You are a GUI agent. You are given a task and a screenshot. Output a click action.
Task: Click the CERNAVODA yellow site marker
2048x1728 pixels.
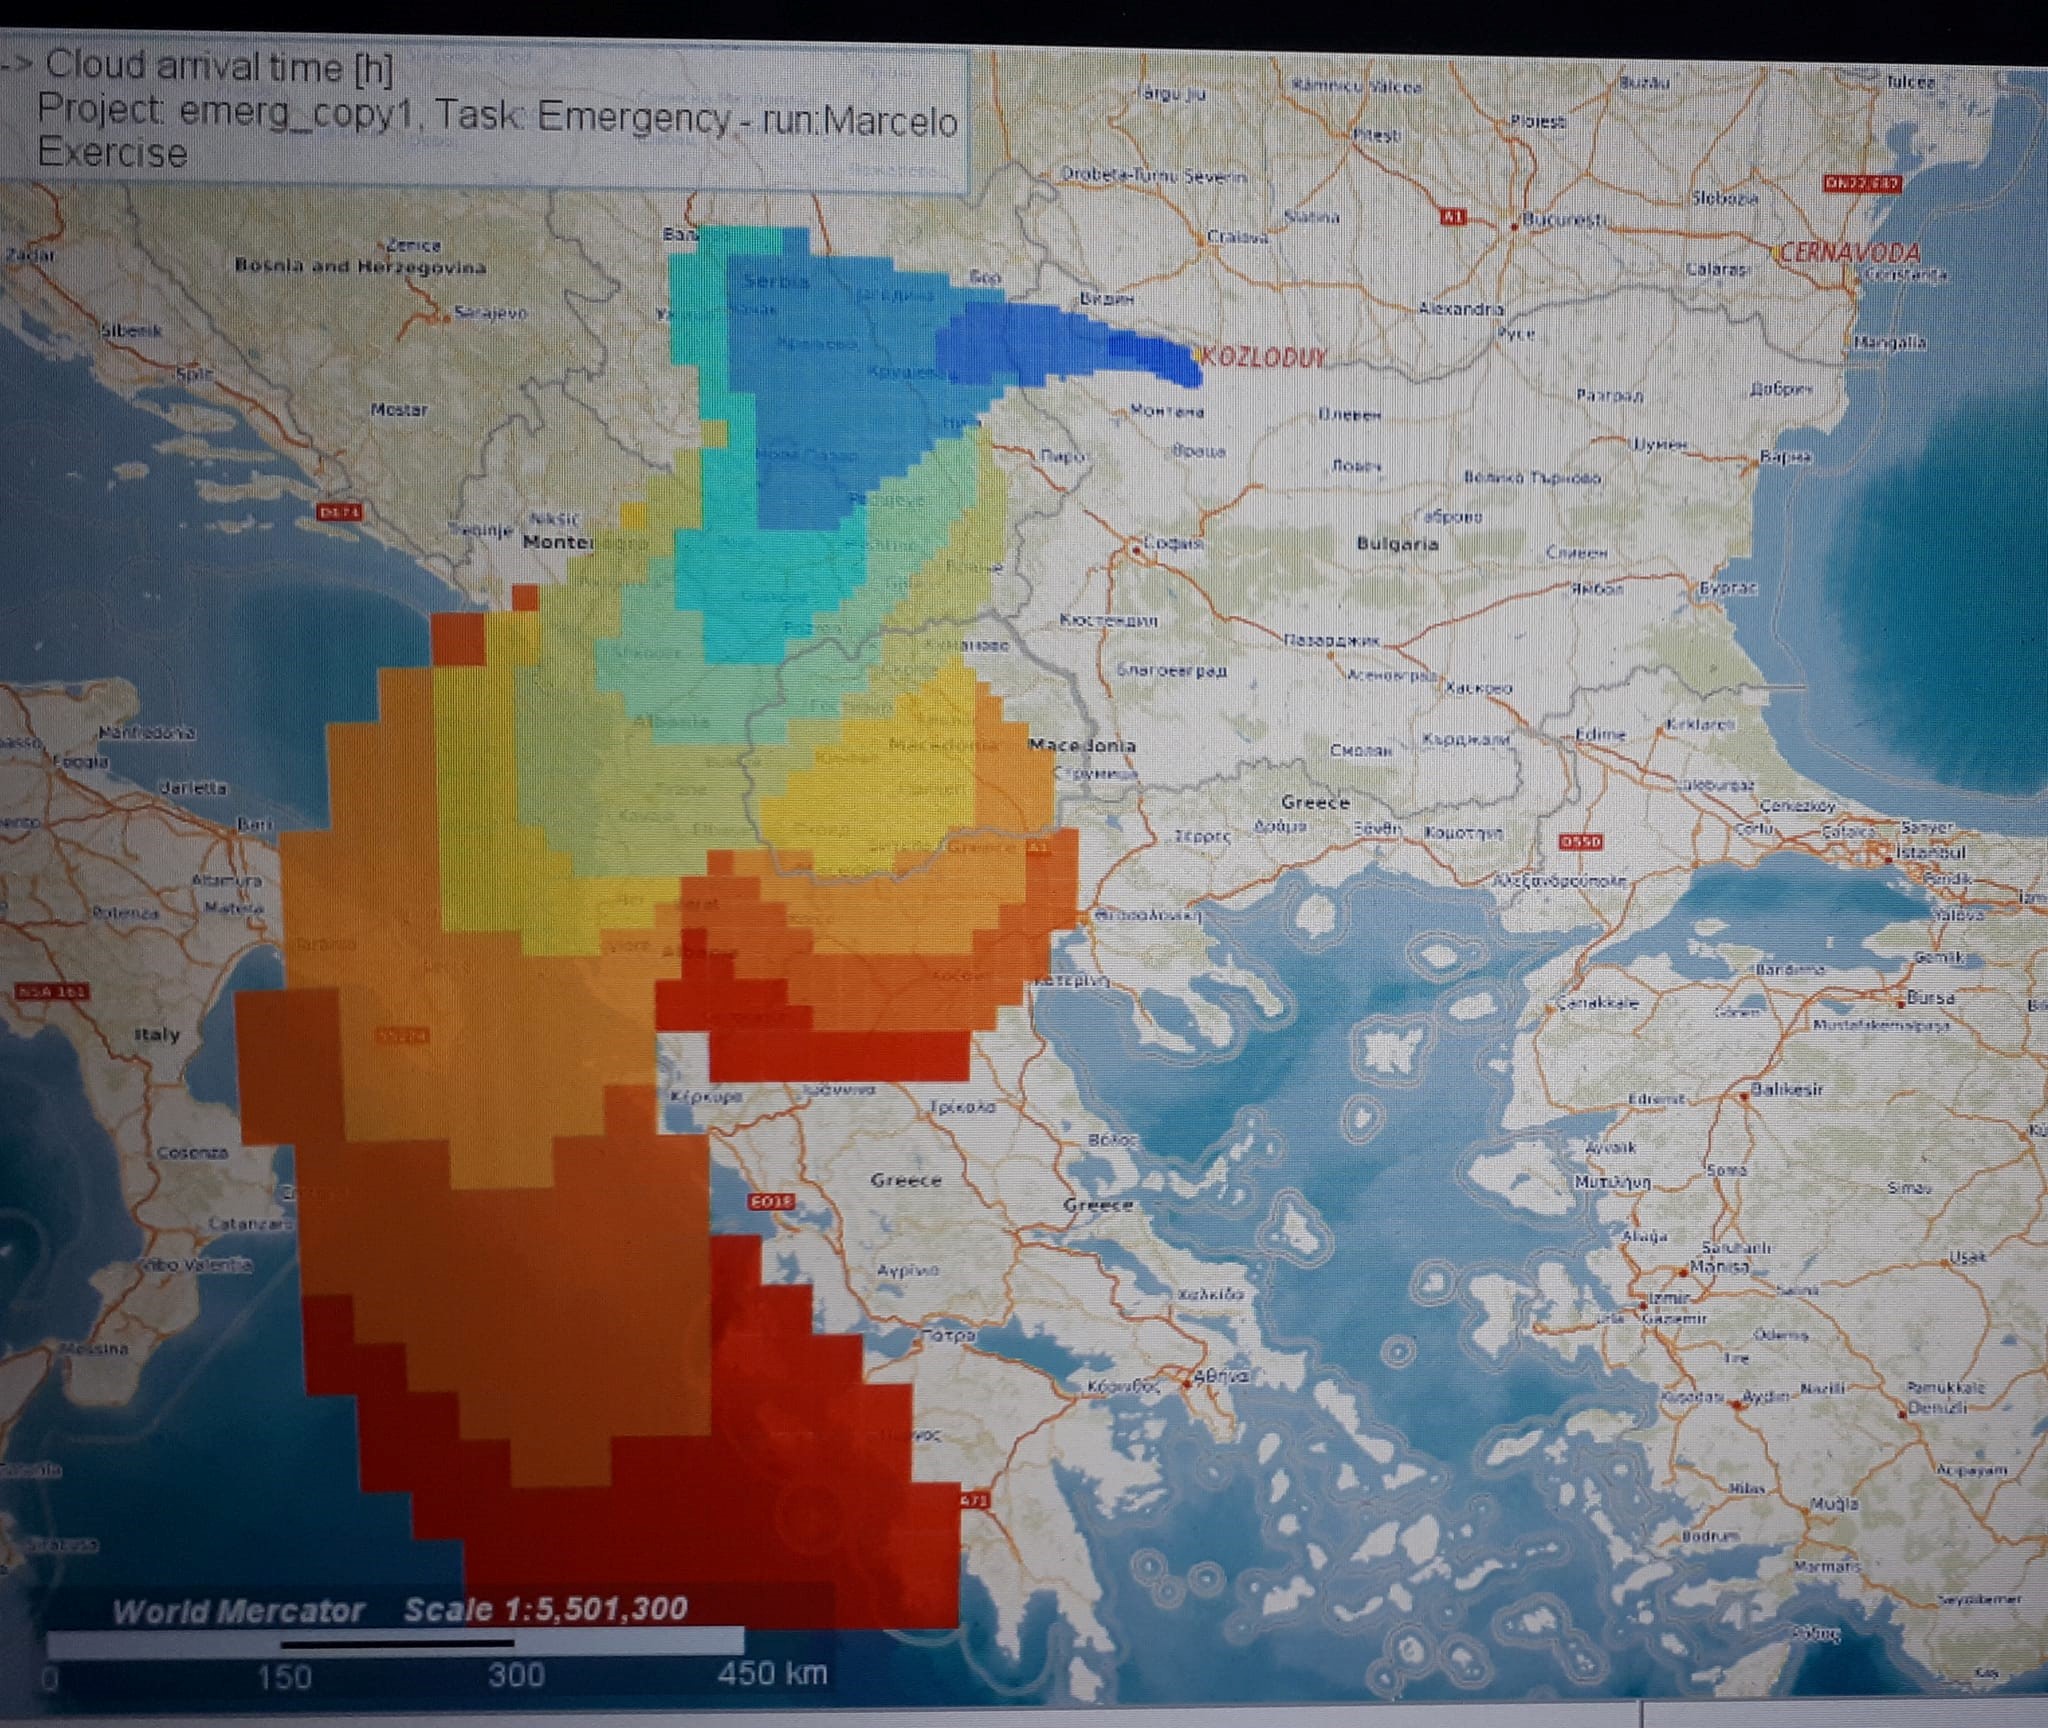(x=1776, y=254)
